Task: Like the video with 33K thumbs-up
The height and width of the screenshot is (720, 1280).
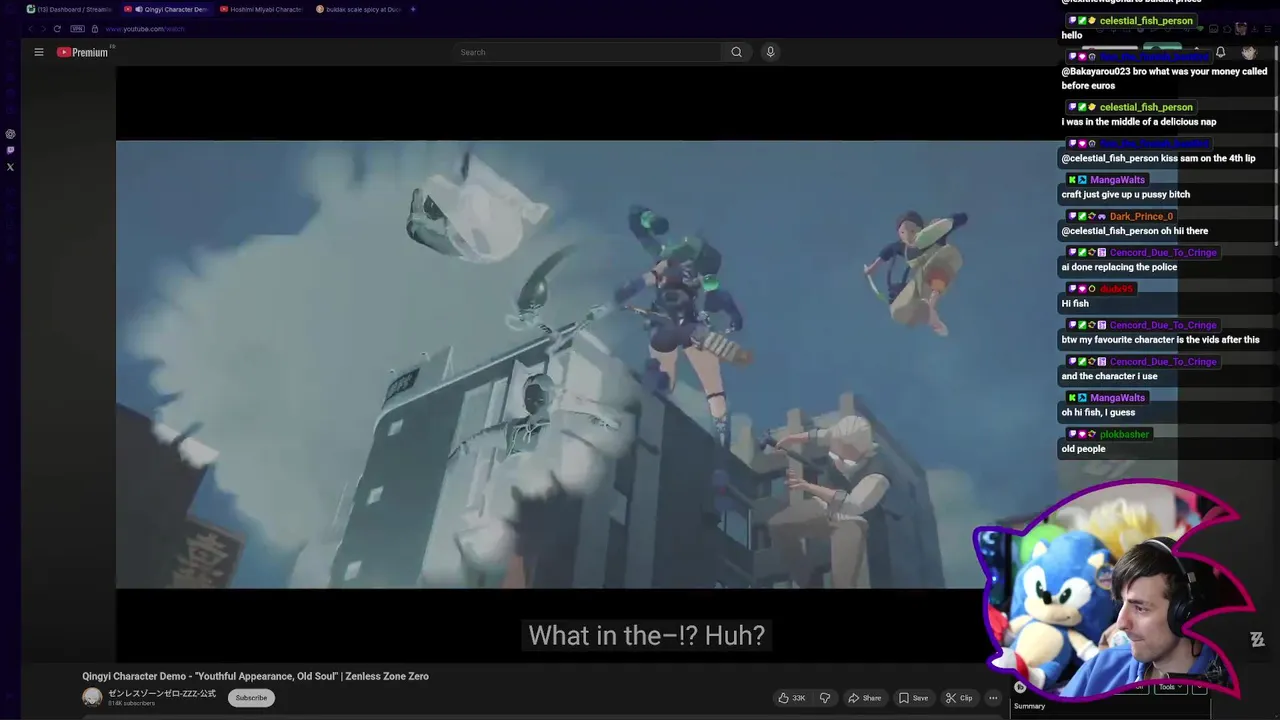Action: click(792, 698)
